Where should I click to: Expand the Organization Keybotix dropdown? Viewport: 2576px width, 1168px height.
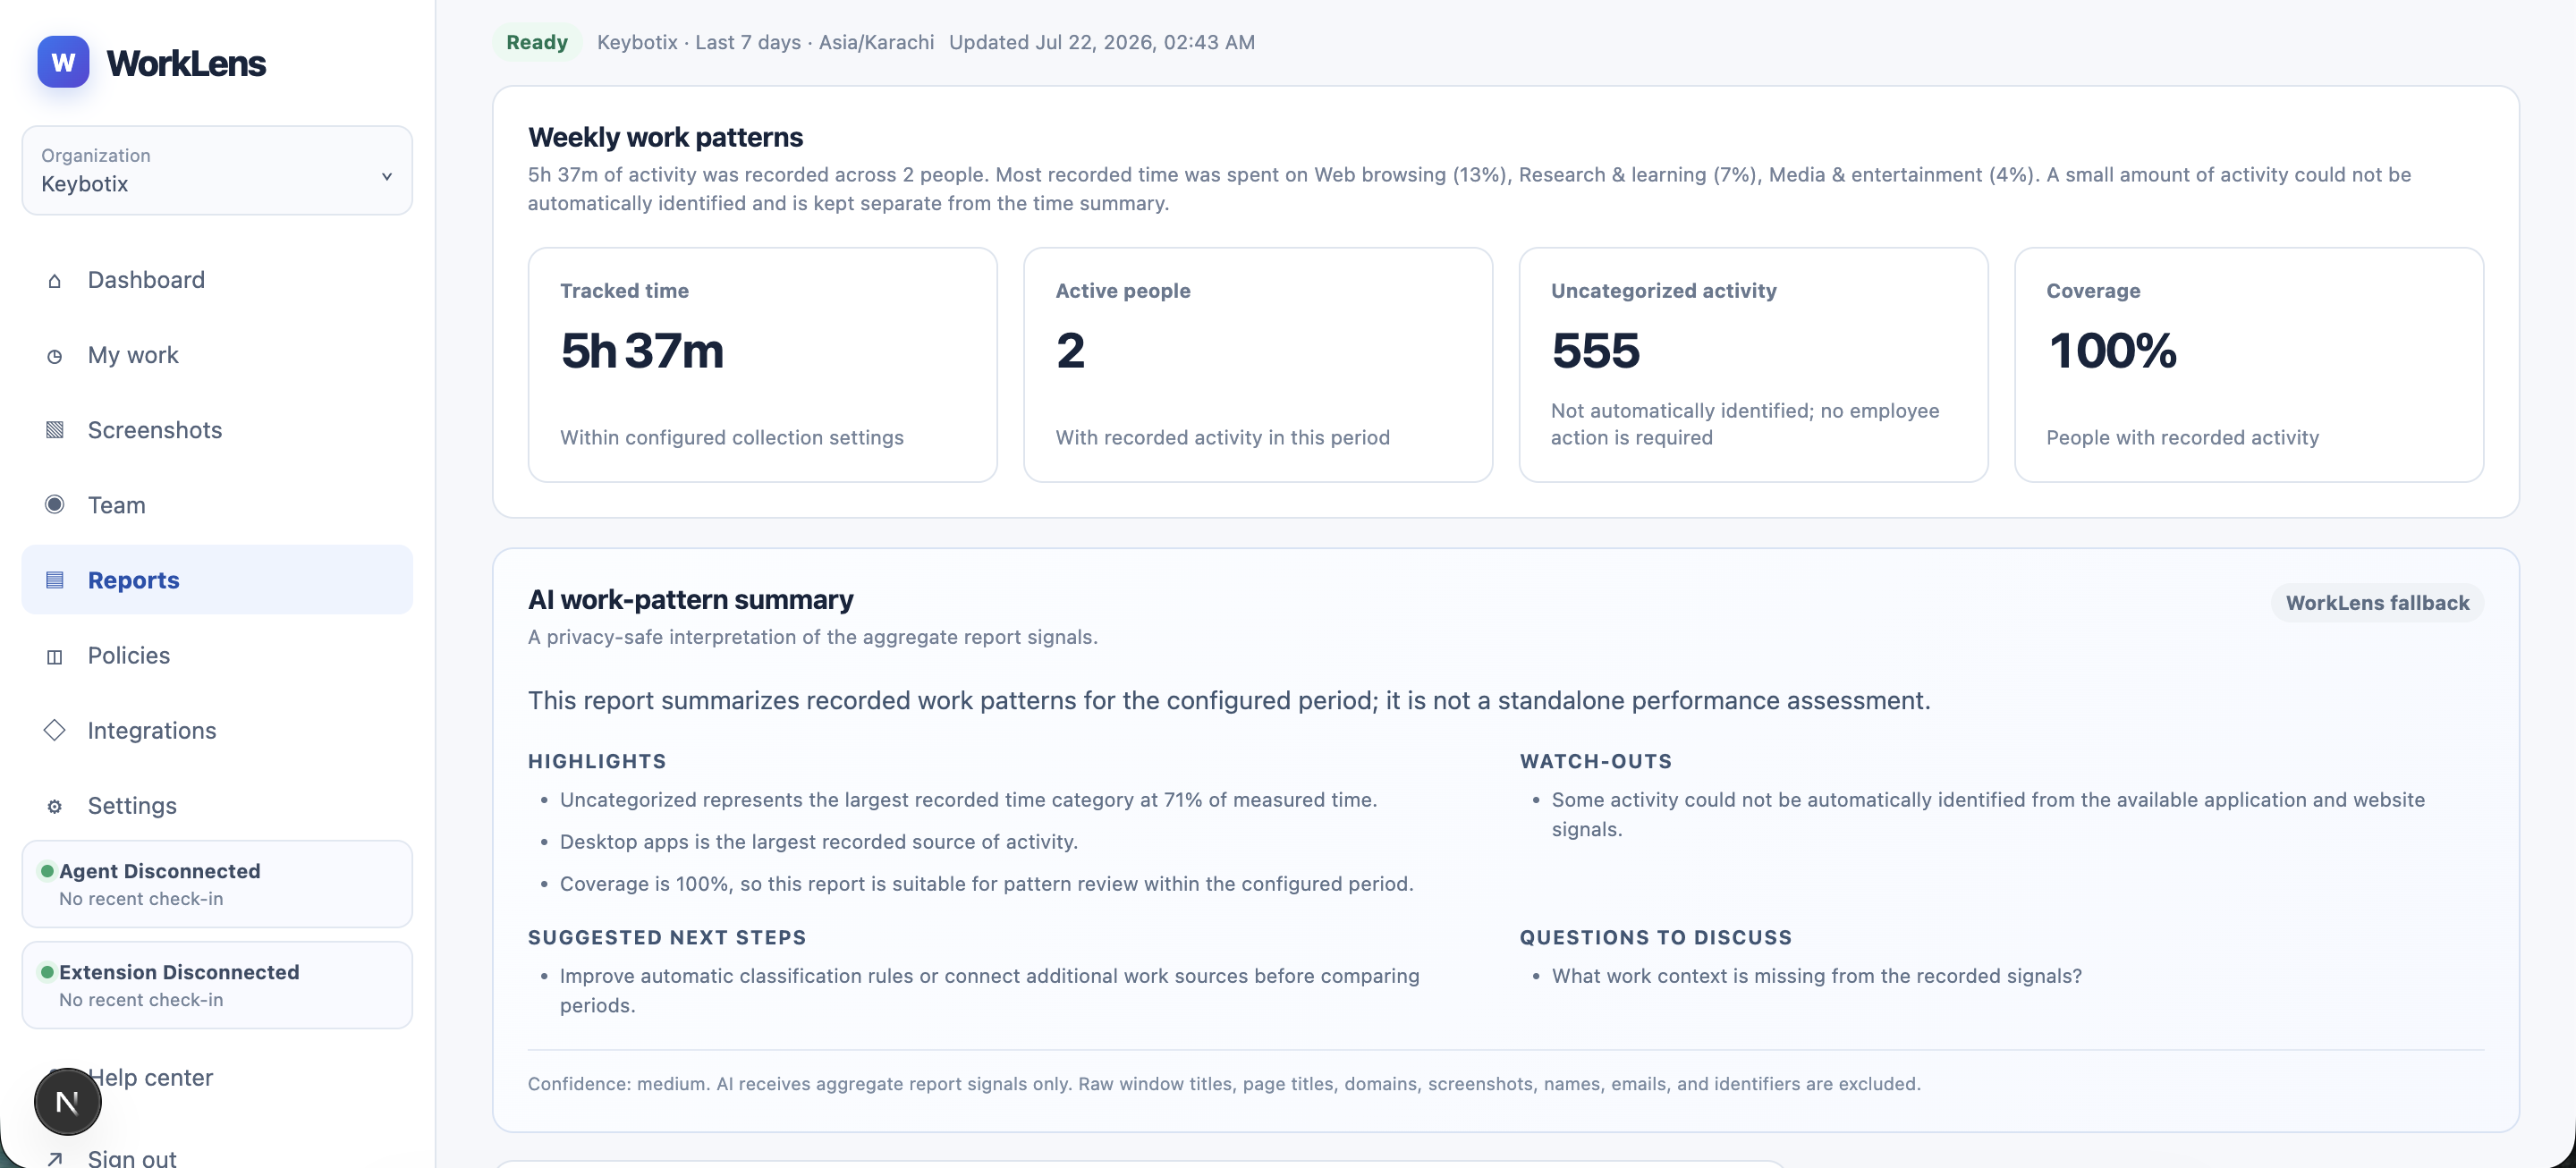click(217, 170)
